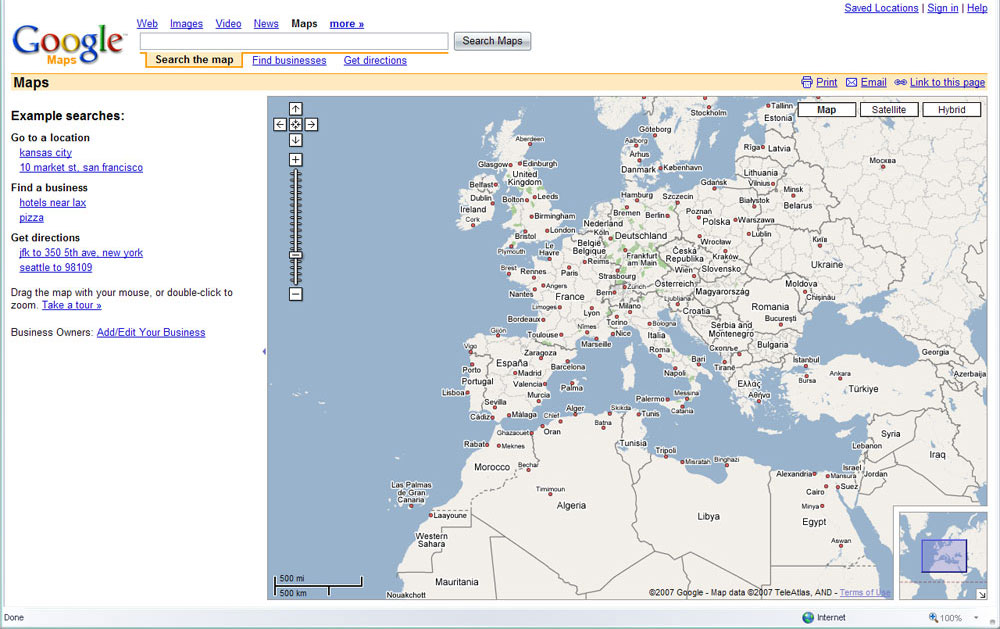Pan the map down with arrow button

click(296, 140)
